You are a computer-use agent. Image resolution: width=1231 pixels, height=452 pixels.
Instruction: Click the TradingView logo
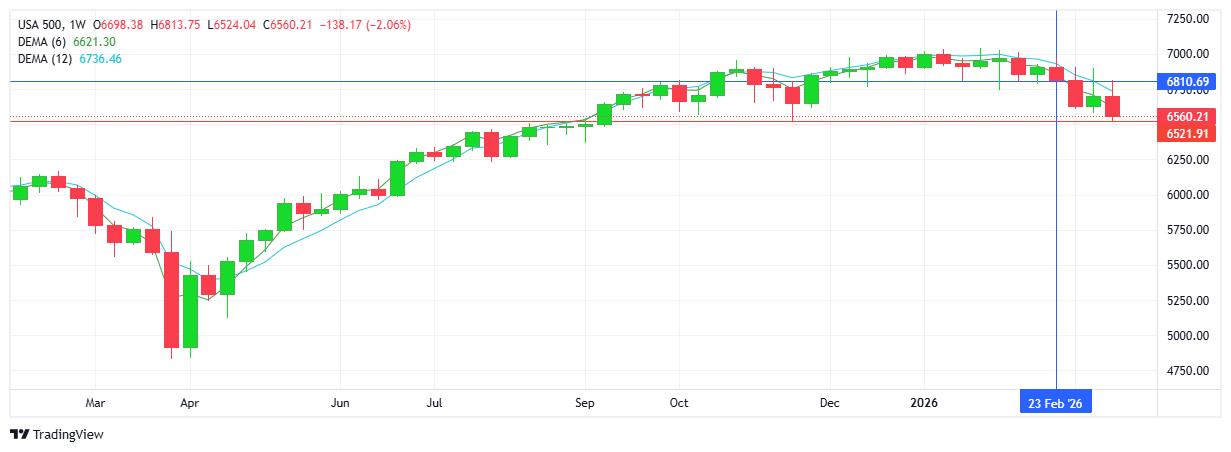tap(56, 435)
